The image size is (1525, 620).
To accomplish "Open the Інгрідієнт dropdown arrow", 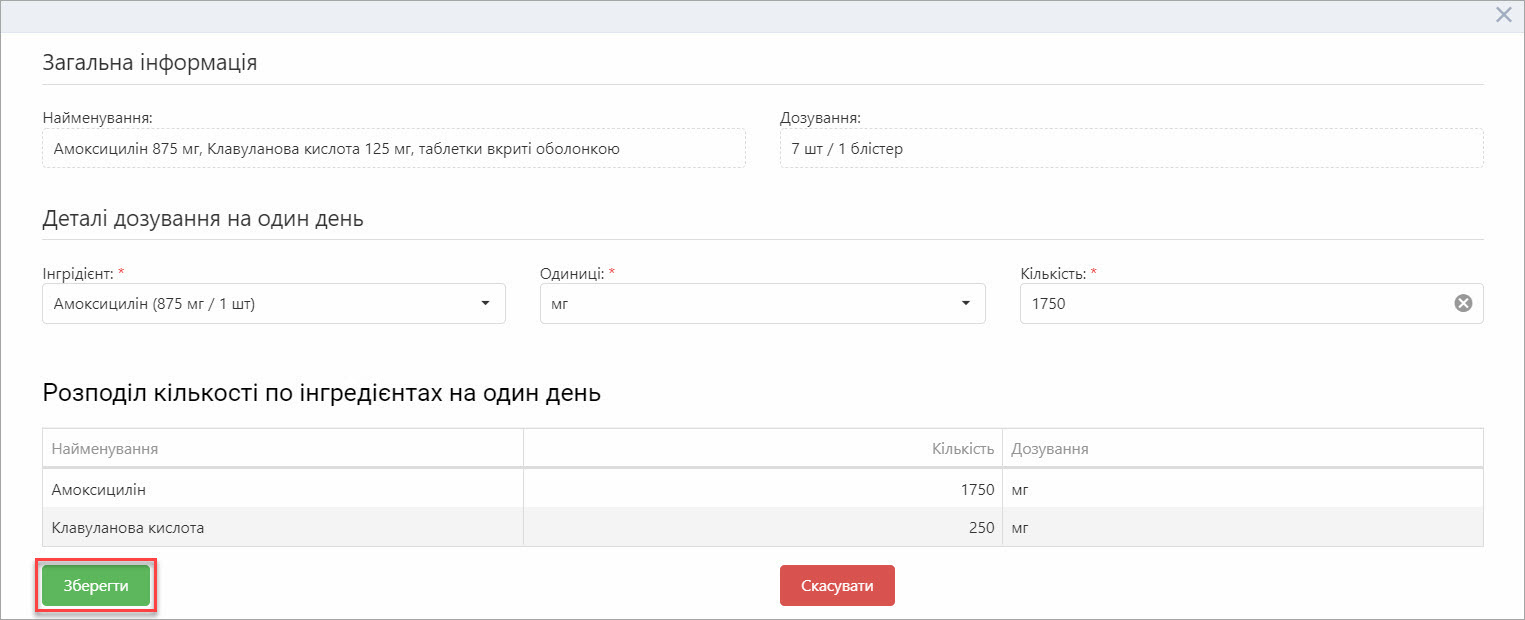I will tap(485, 304).
